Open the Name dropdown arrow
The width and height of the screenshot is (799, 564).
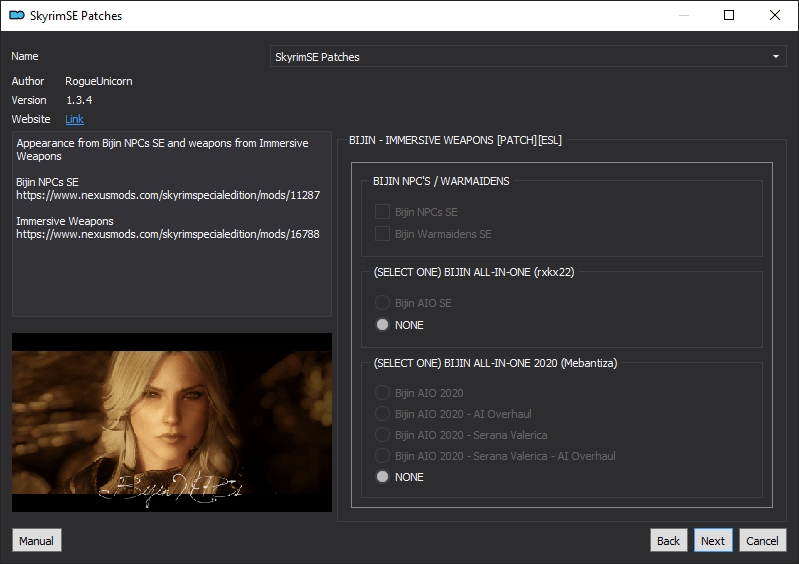(776, 57)
